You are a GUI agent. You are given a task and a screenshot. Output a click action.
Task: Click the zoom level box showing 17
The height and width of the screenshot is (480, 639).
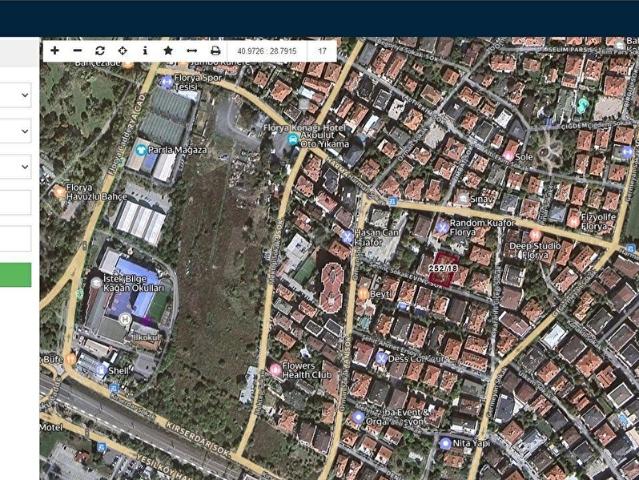(322, 50)
